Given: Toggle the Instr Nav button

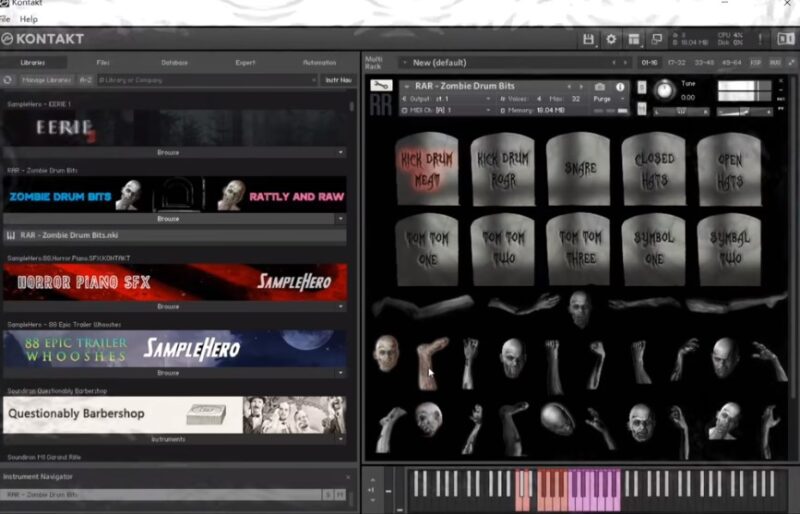Looking at the screenshot, I should (x=337, y=79).
